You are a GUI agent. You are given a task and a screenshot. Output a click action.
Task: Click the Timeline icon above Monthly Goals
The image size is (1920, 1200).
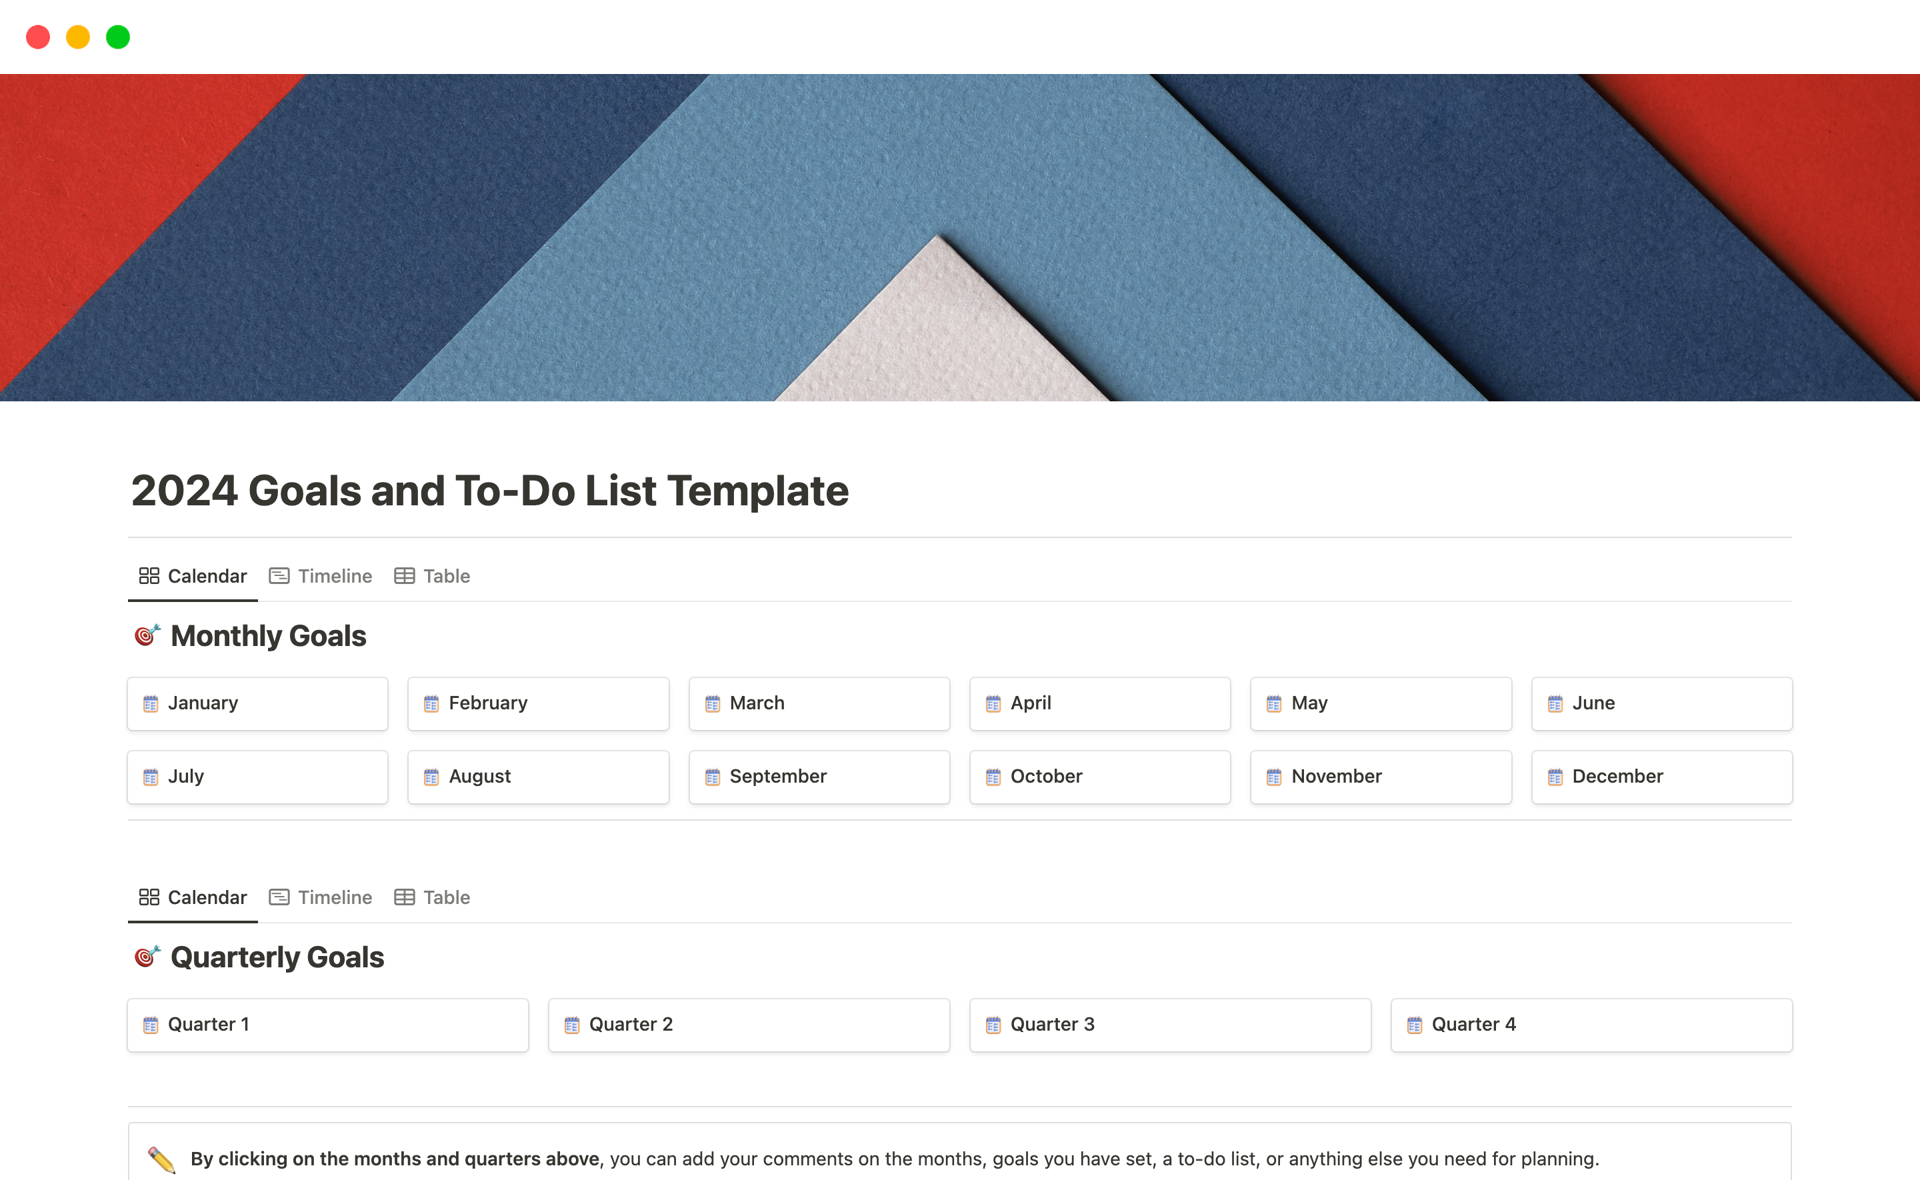tap(279, 576)
